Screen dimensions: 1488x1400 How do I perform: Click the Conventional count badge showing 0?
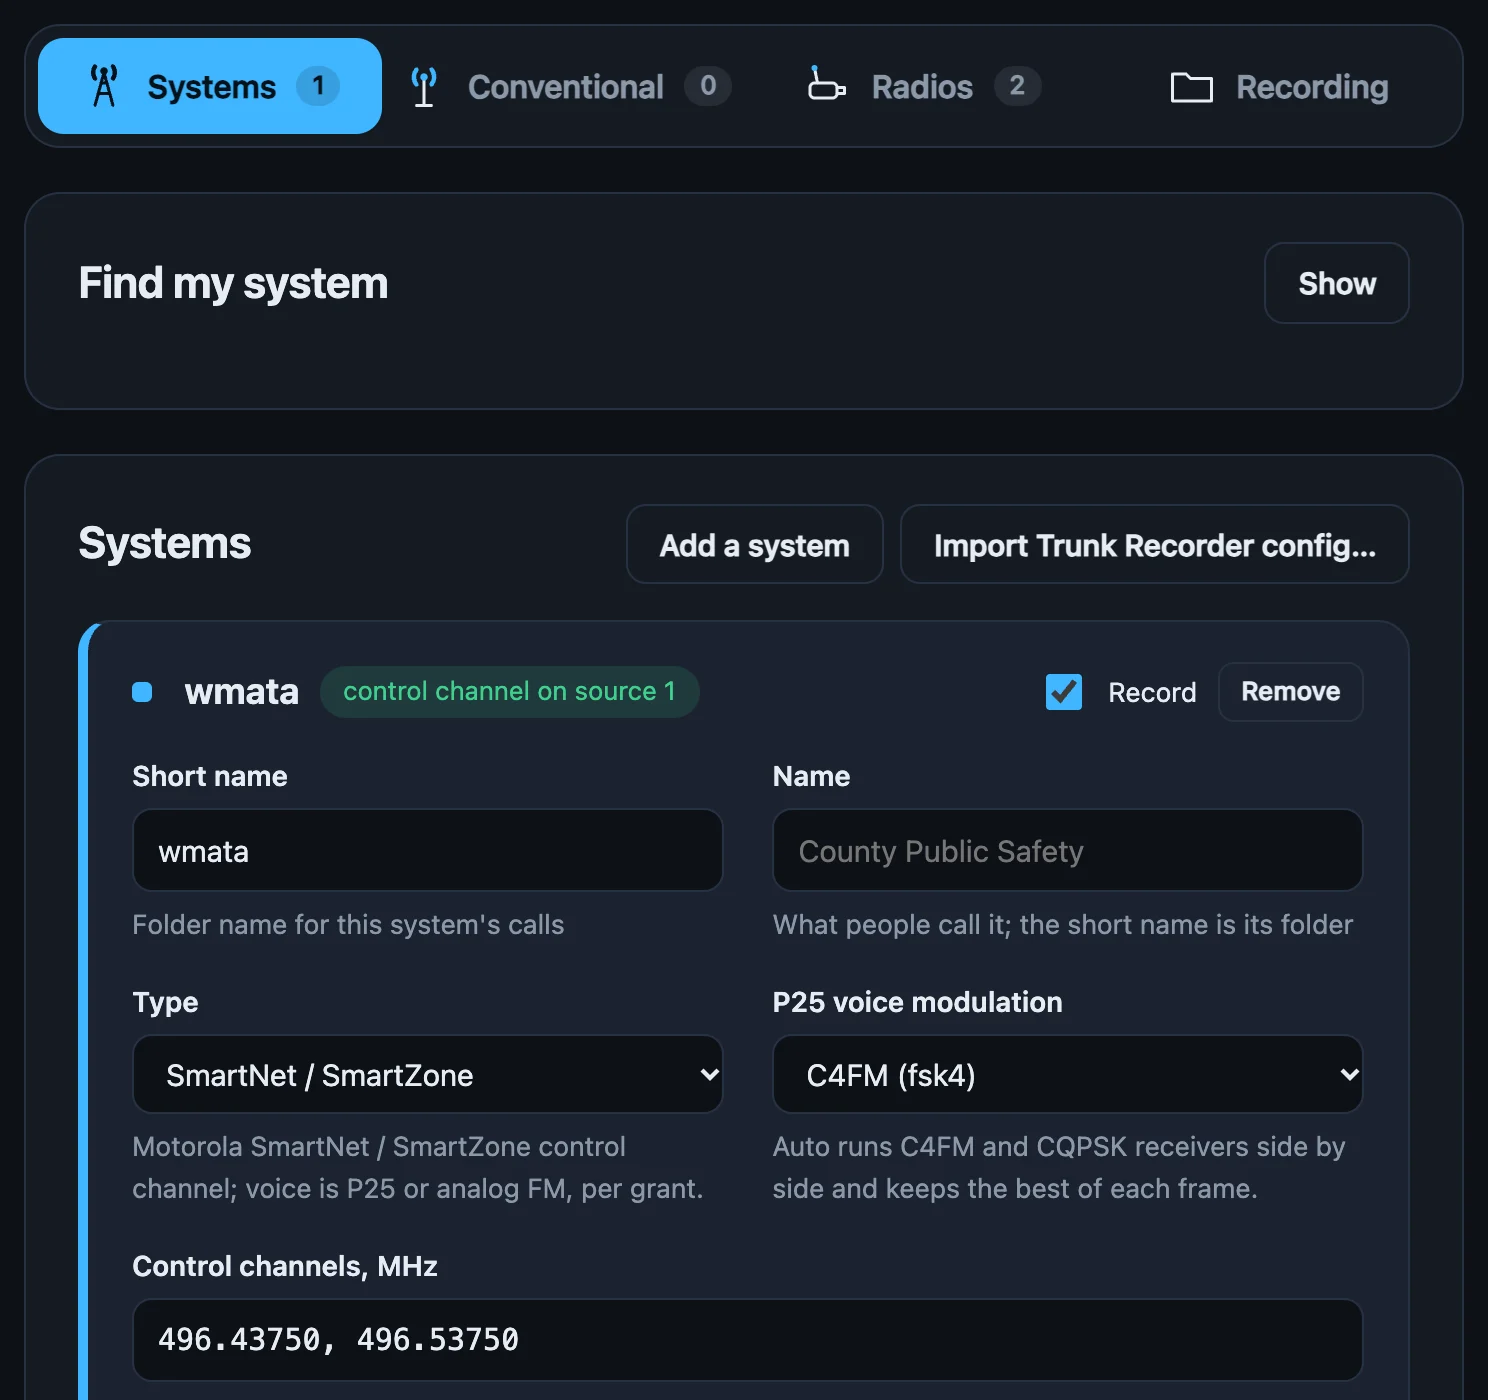click(x=708, y=86)
